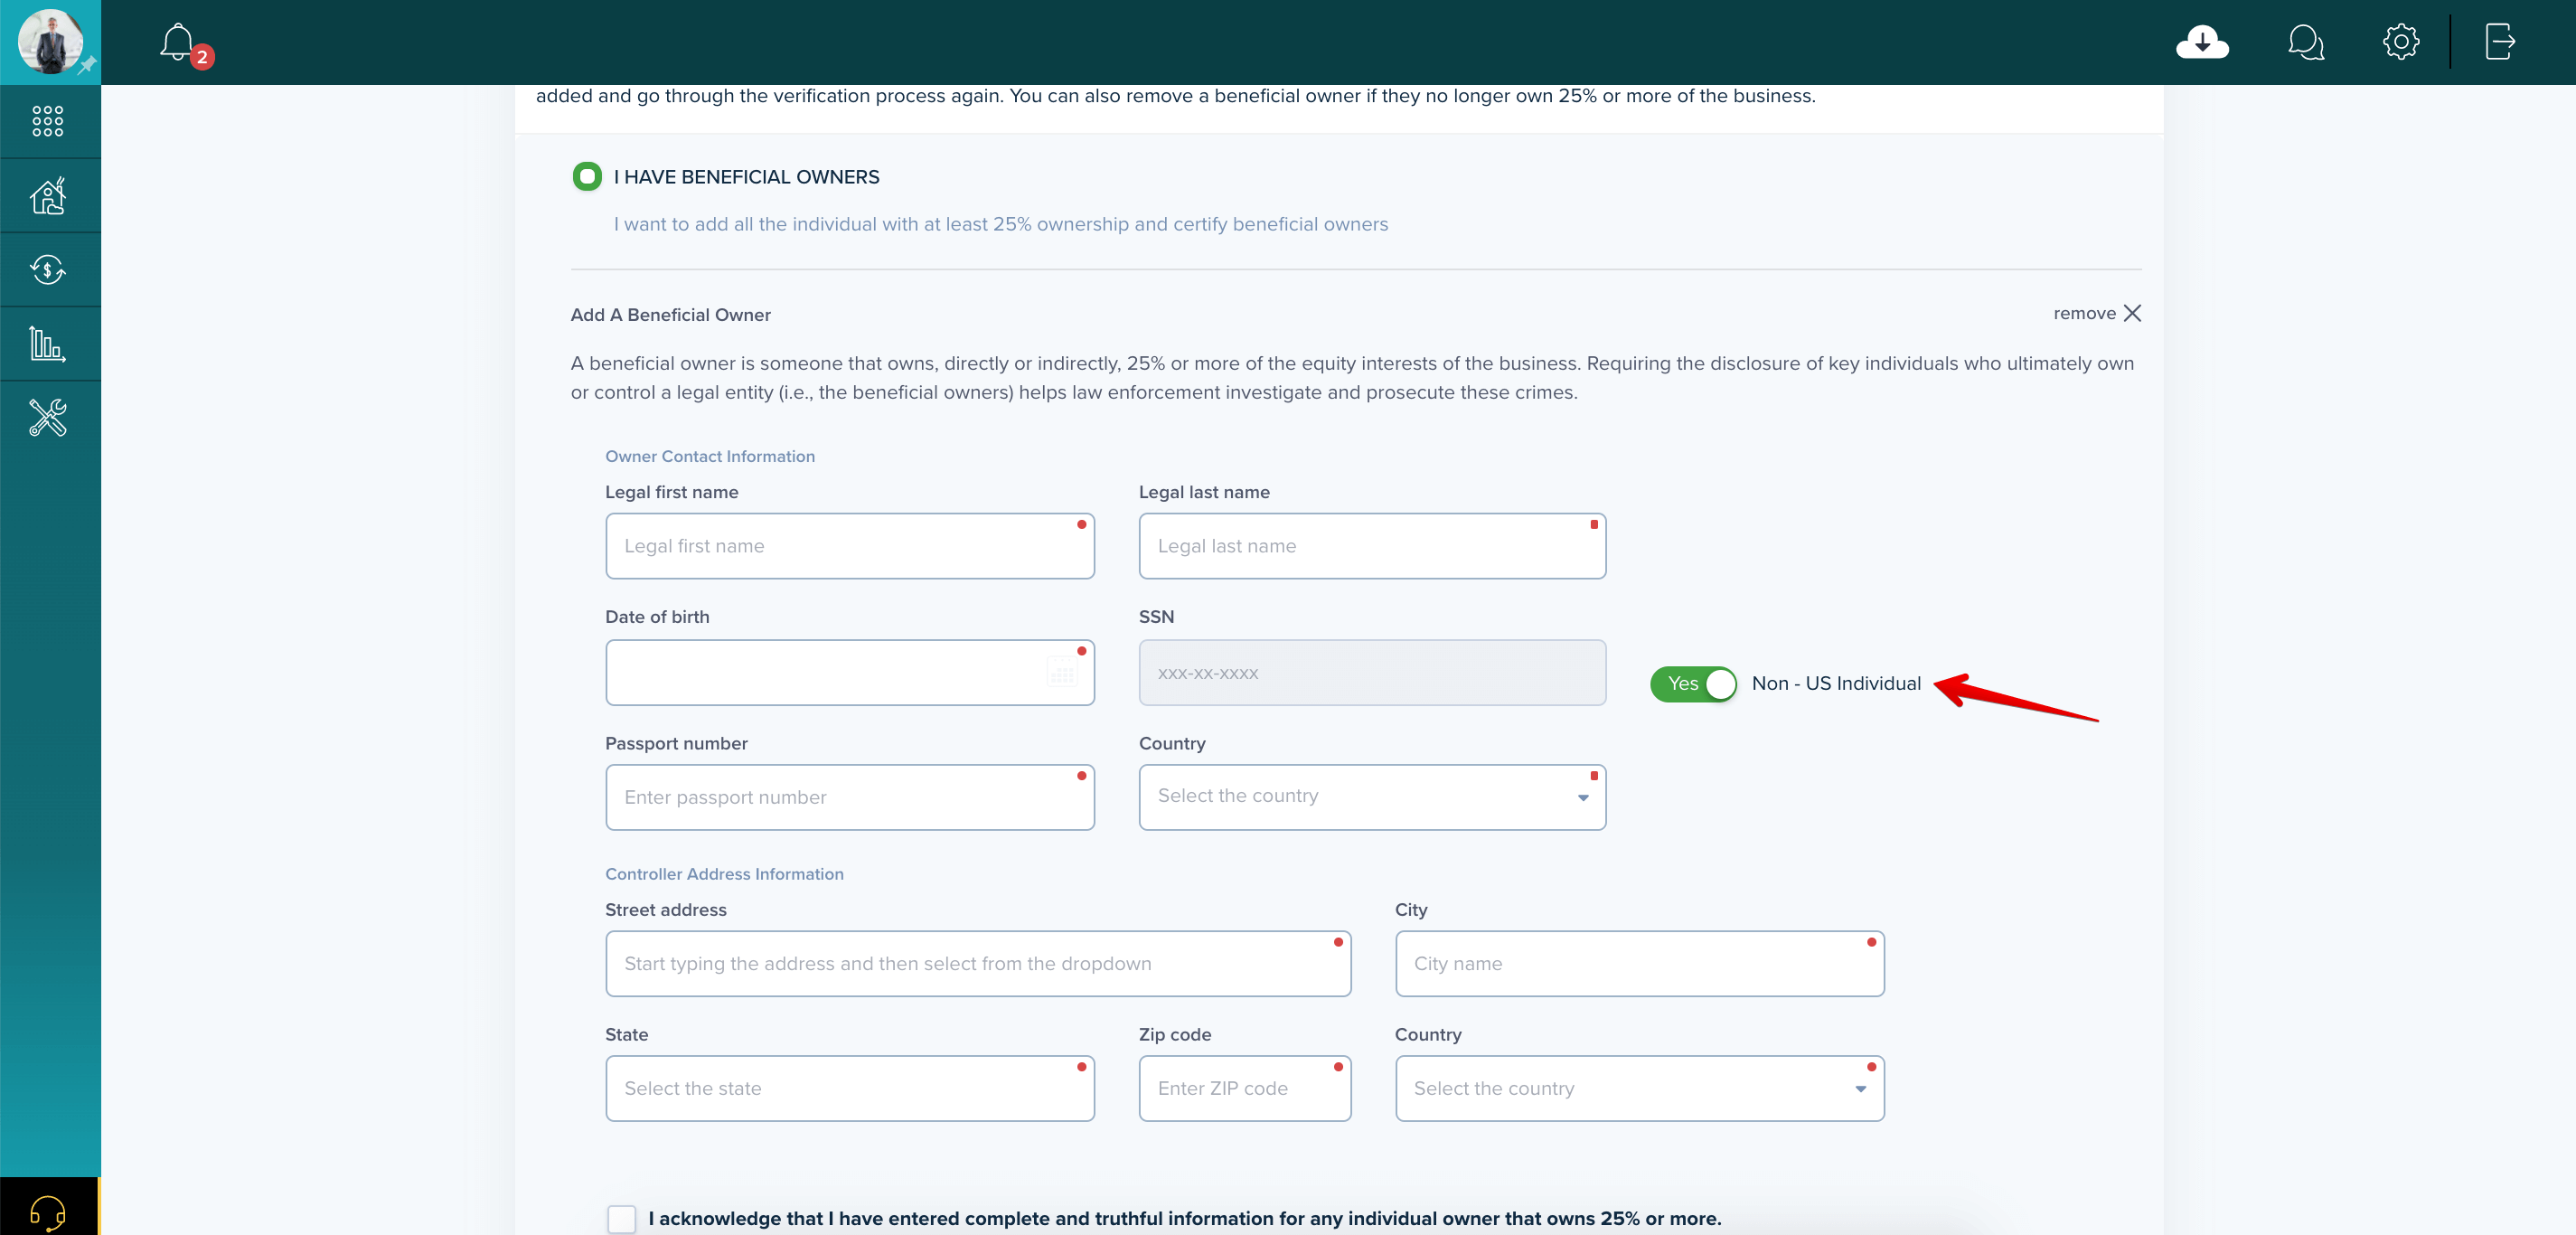Open the apps grid menu

pos(48,121)
